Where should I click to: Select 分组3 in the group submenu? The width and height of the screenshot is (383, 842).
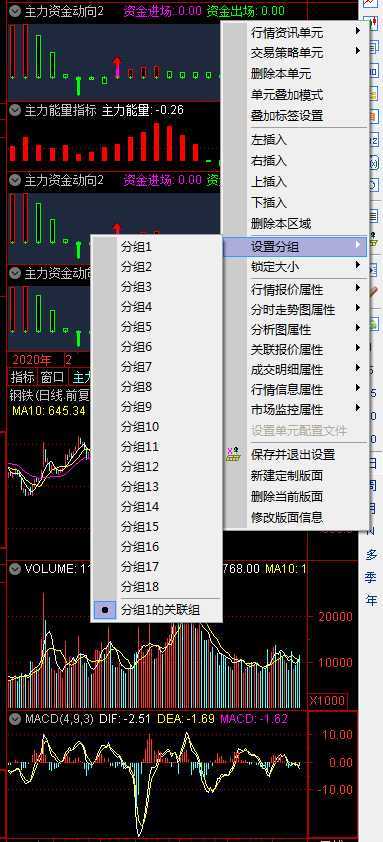pyautogui.click(x=157, y=287)
